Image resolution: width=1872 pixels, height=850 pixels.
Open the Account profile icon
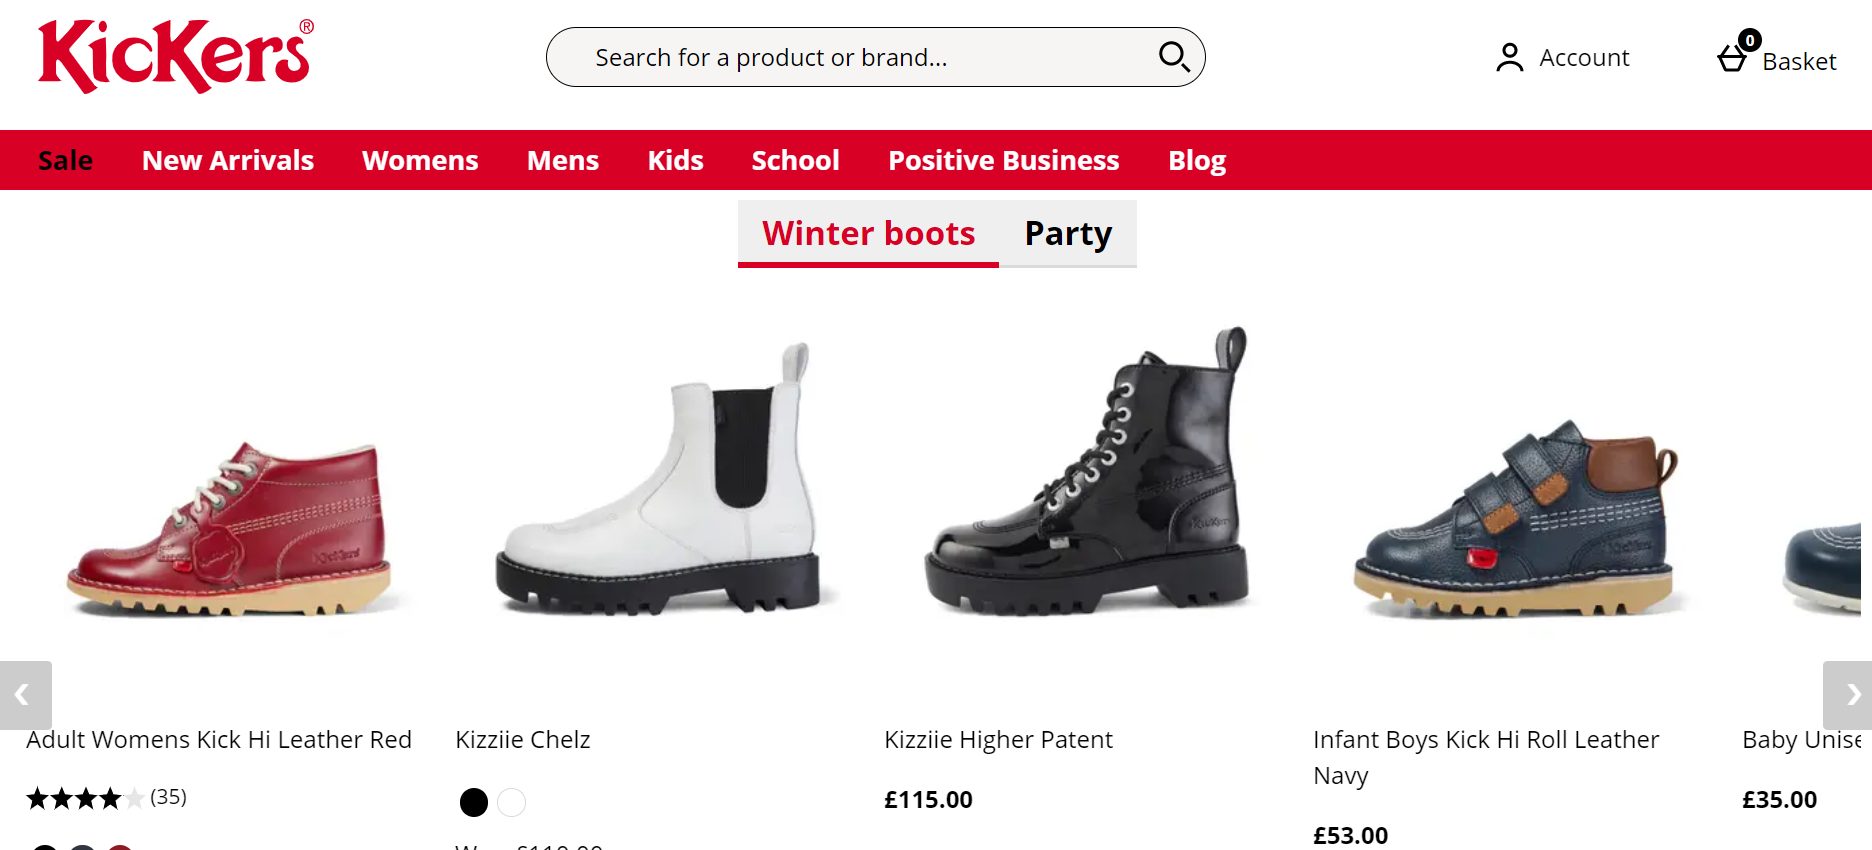1509,58
